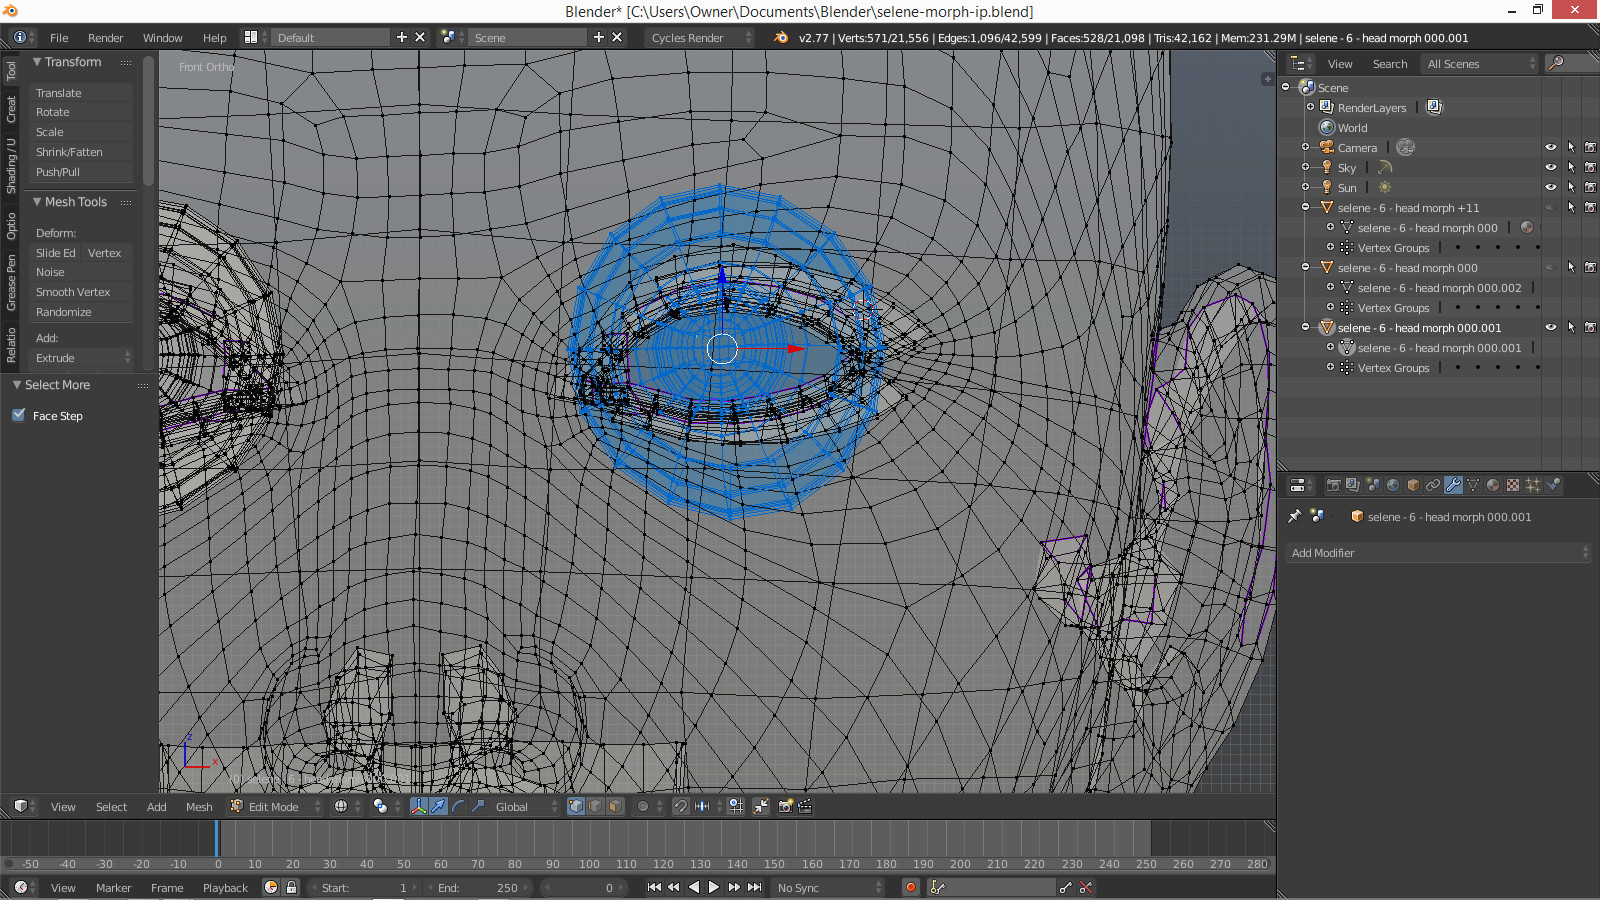Open the Select menu in viewport header
Viewport: 1600px width, 900px height.
tap(111, 806)
